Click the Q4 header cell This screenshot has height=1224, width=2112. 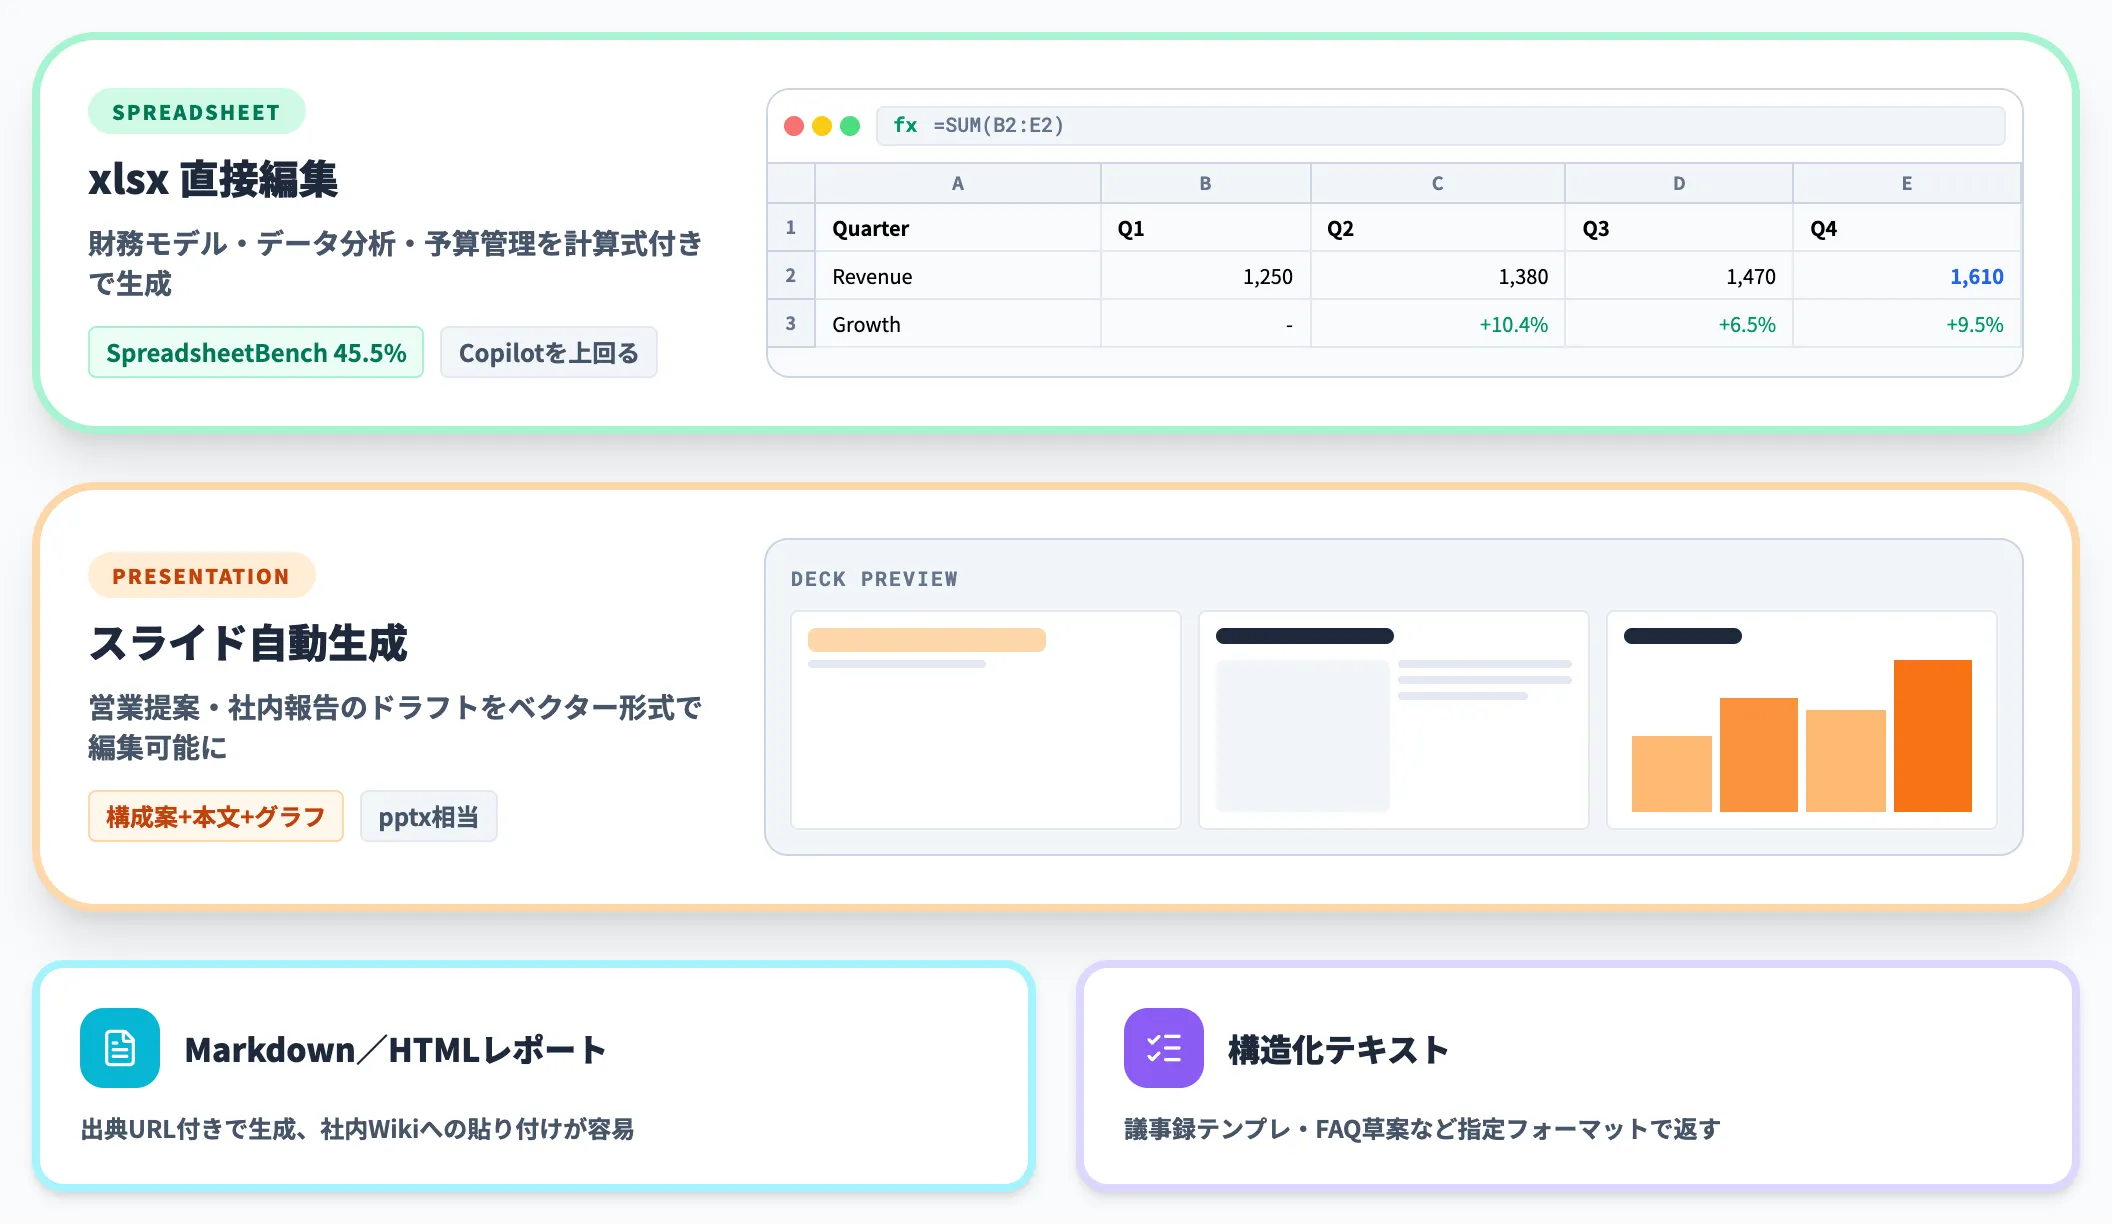[1907, 228]
